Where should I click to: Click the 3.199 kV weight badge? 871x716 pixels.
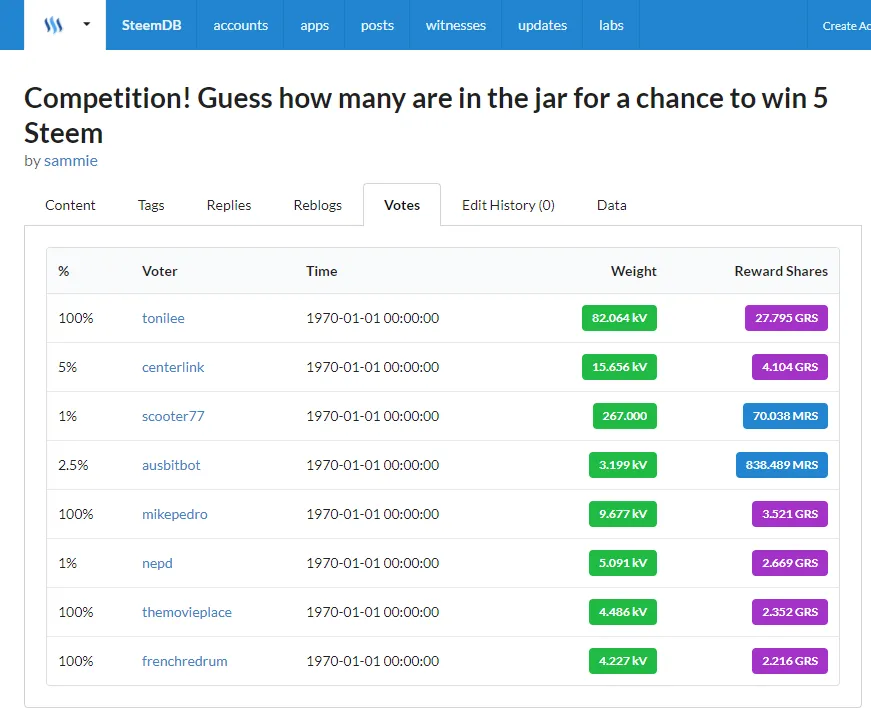pyautogui.click(x=623, y=465)
